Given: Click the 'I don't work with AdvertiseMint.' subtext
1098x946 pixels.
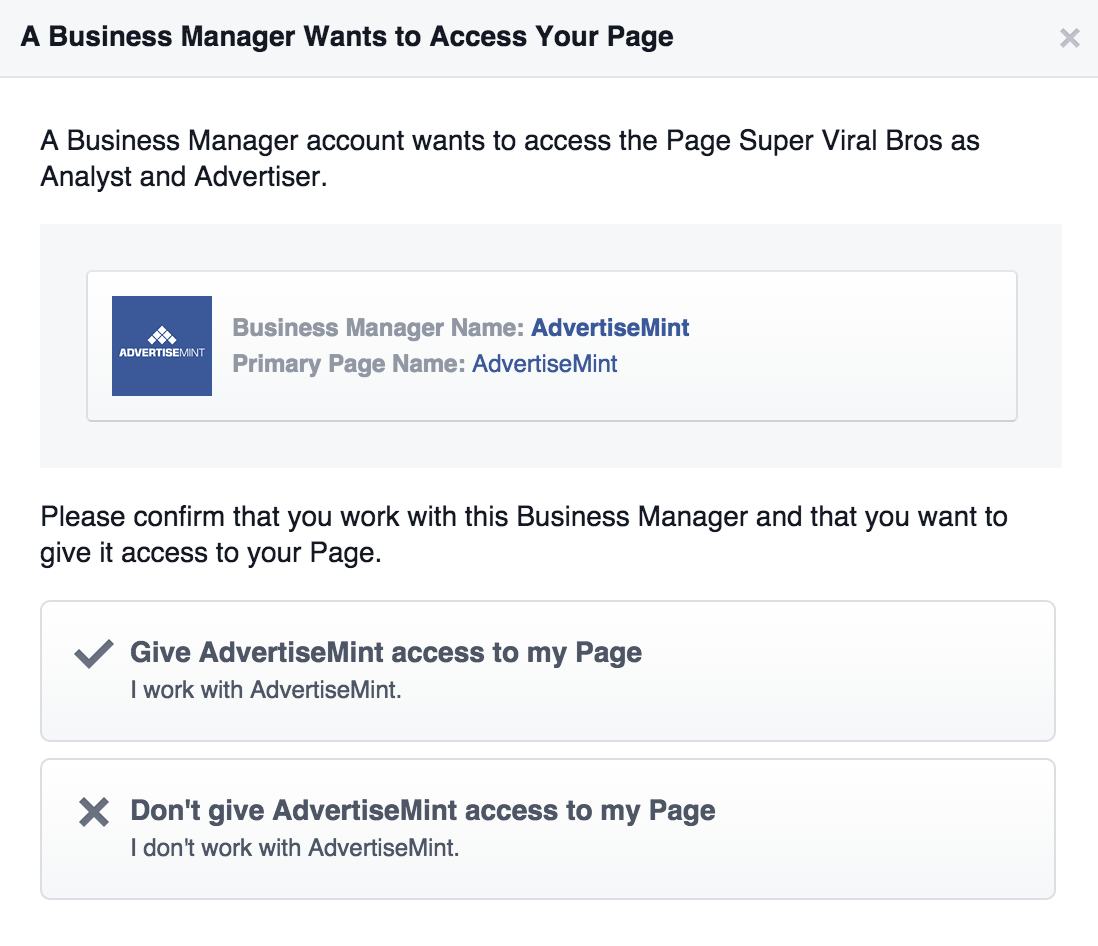Looking at the screenshot, I should pyautogui.click(x=295, y=848).
